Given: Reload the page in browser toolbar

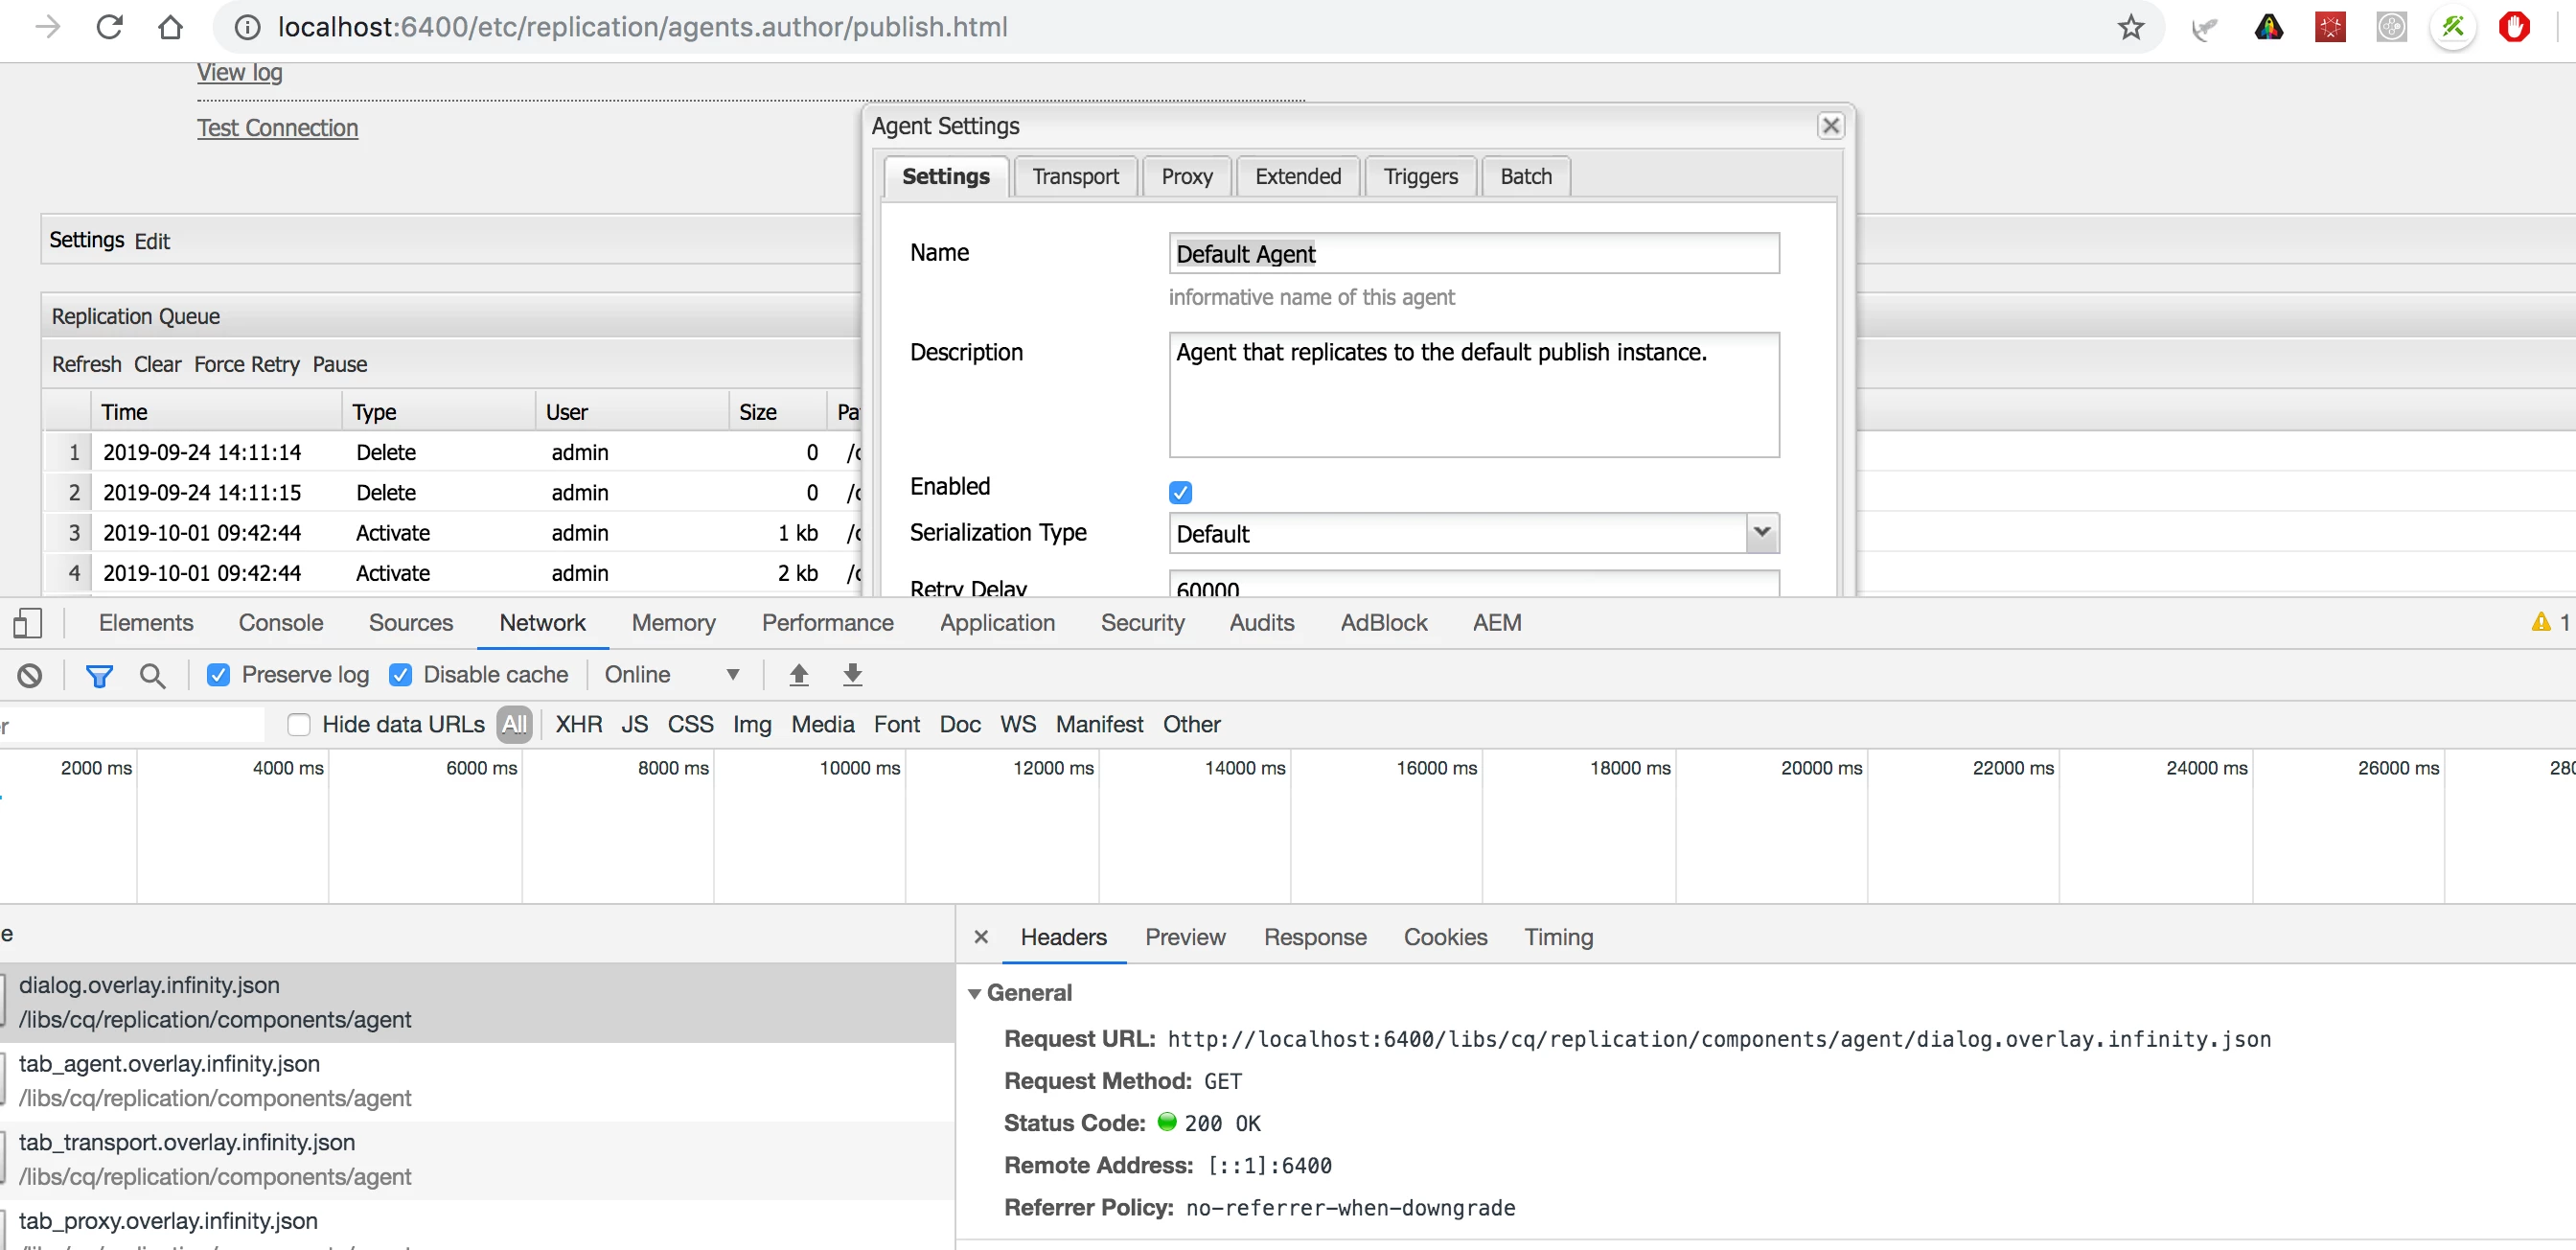Looking at the screenshot, I should 109,27.
